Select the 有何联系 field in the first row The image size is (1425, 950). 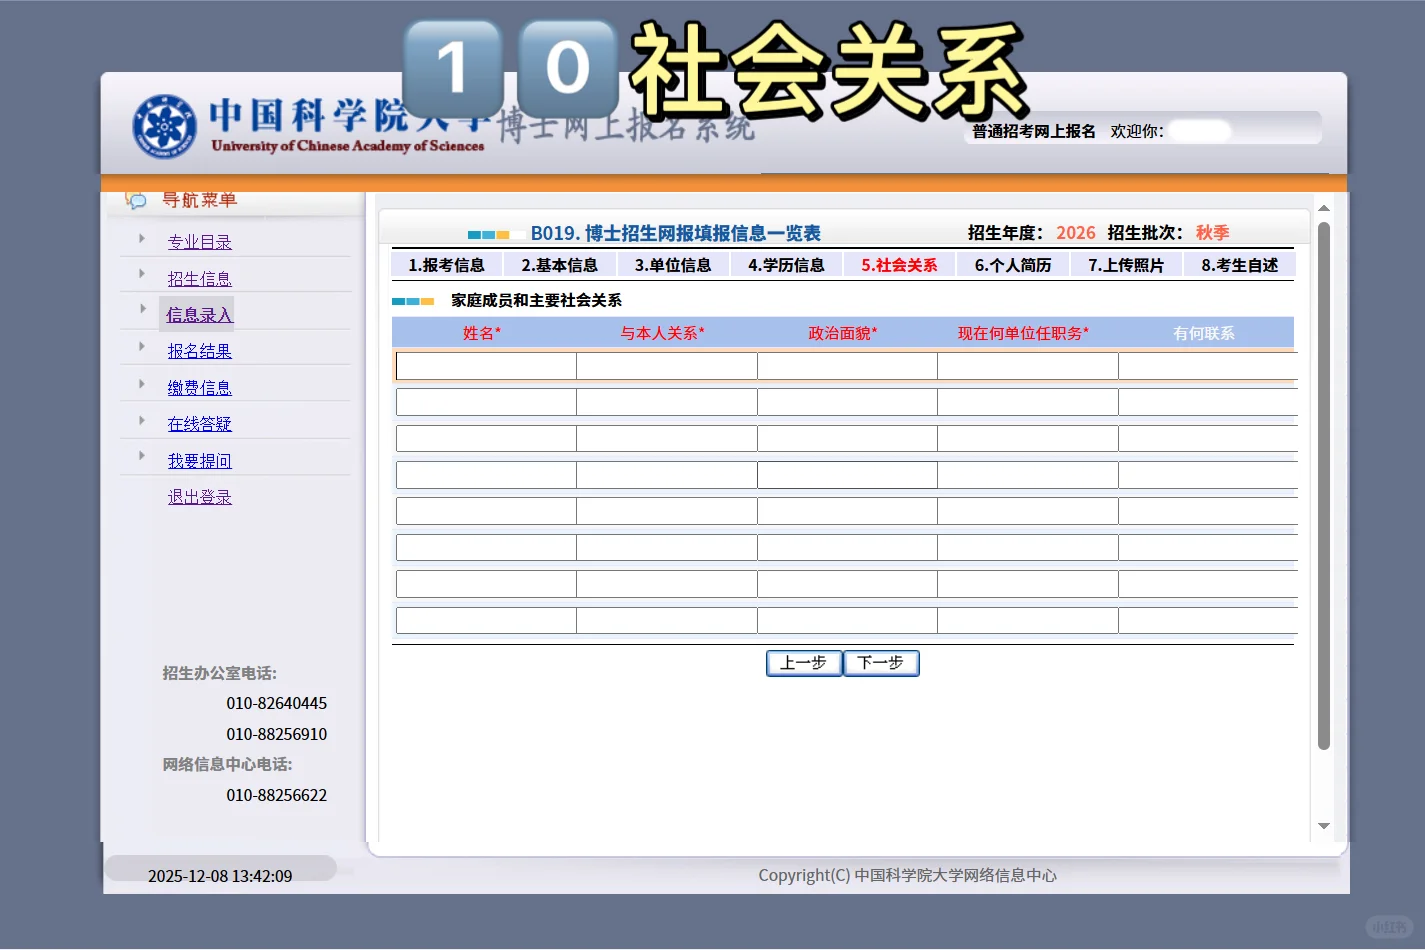pos(1208,366)
